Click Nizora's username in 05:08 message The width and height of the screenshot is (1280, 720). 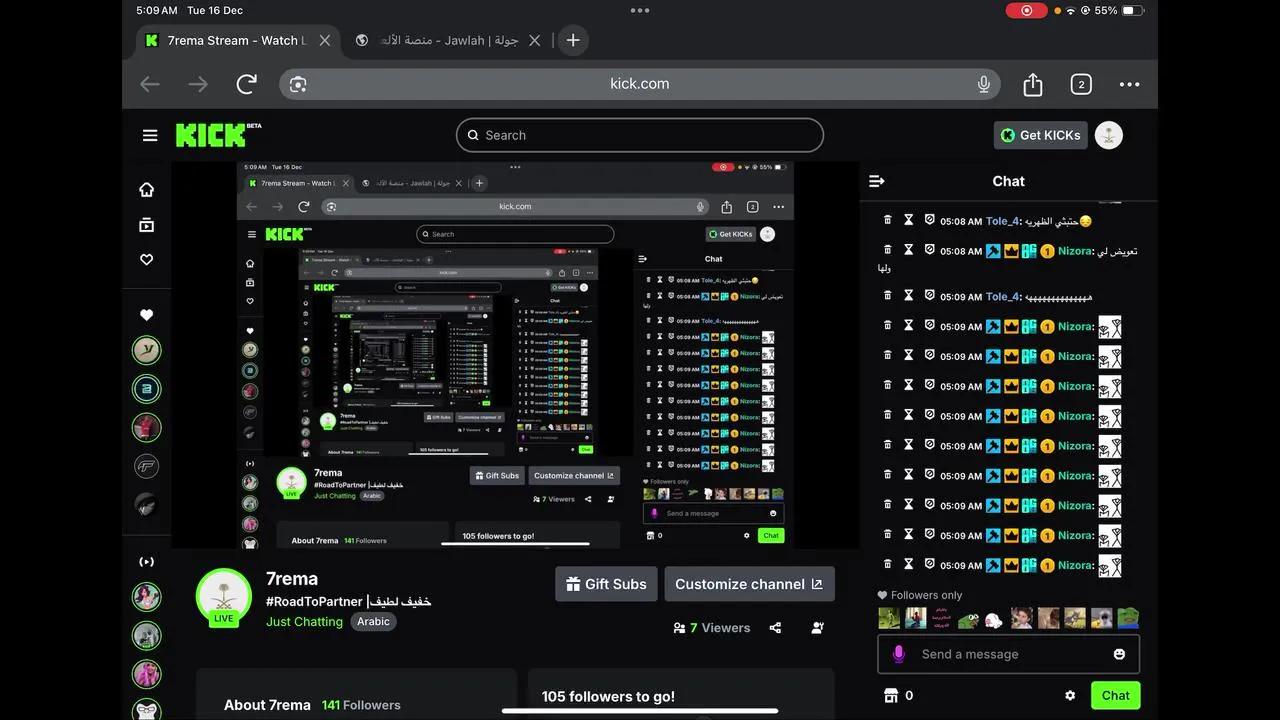1075,251
